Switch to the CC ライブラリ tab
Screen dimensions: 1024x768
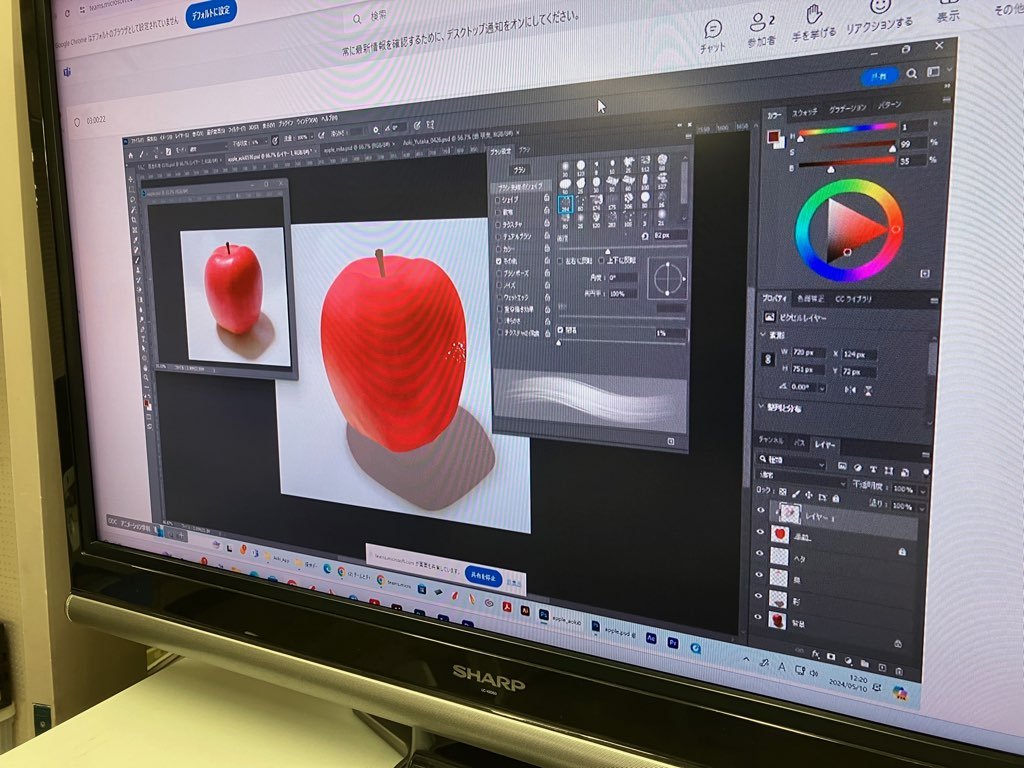(x=854, y=299)
